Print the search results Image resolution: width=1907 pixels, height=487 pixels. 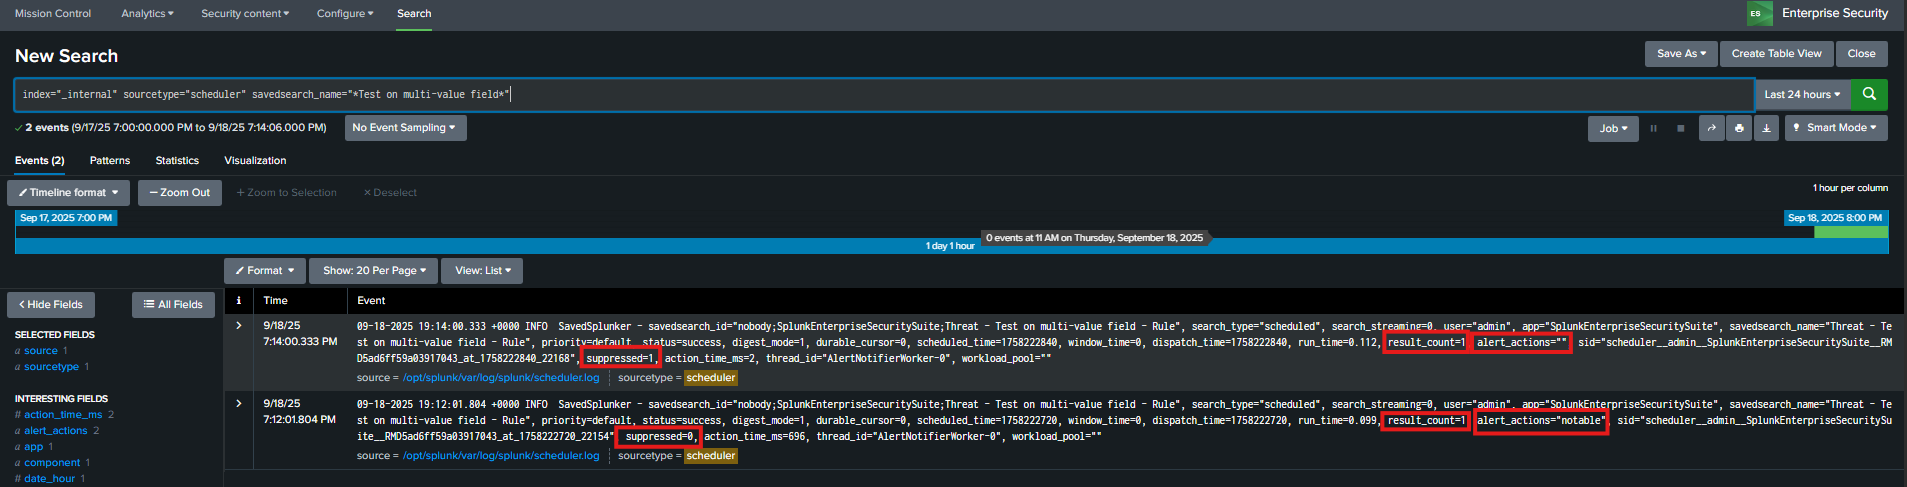[x=1739, y=128]
